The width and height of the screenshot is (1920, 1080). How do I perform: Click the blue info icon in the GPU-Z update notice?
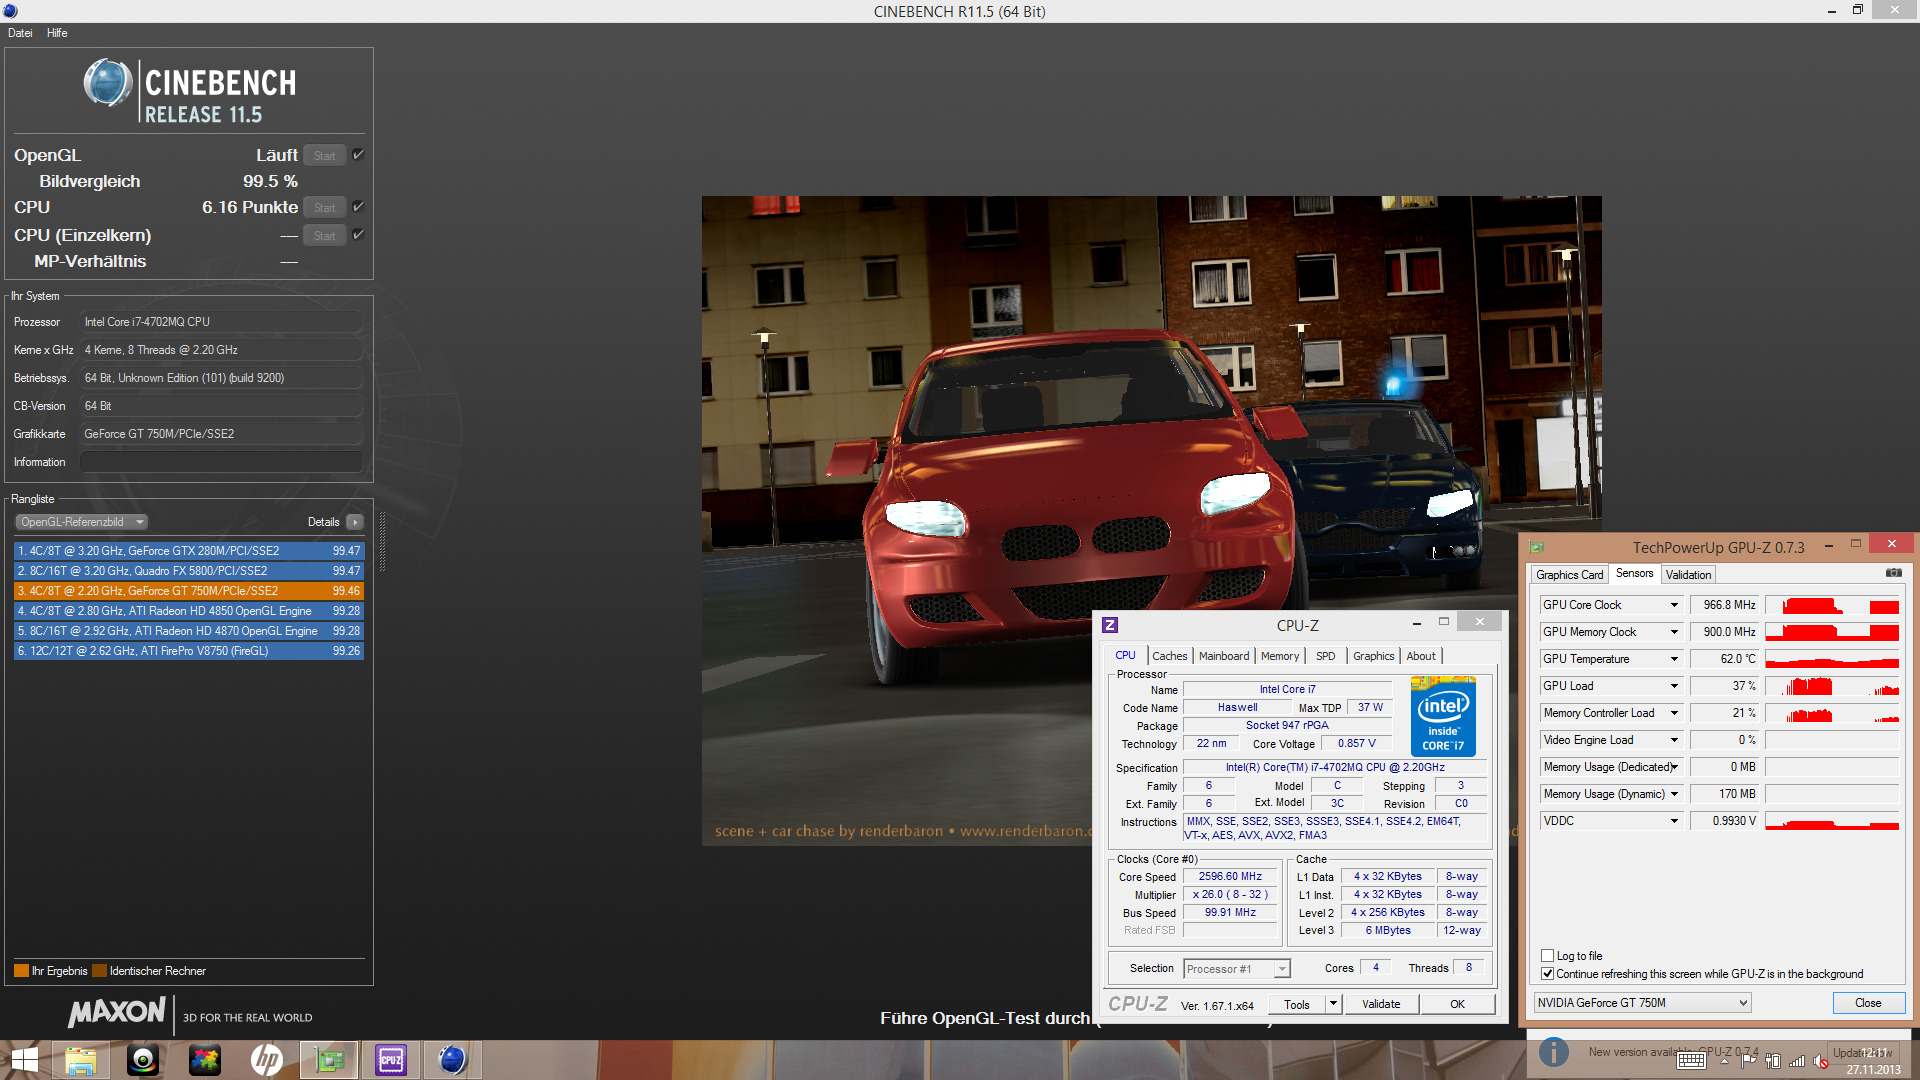pyautogui.click(x=1553, y=1052)
